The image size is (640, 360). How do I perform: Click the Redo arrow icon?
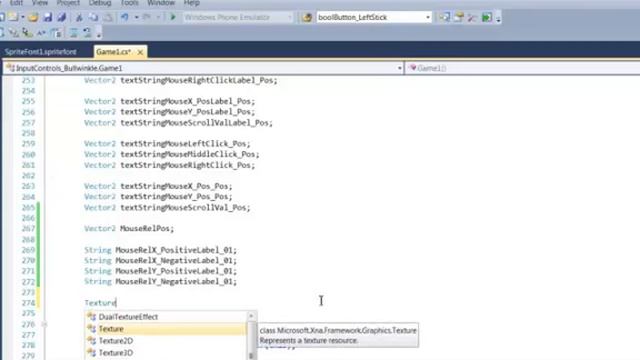(x=147, y=18)
